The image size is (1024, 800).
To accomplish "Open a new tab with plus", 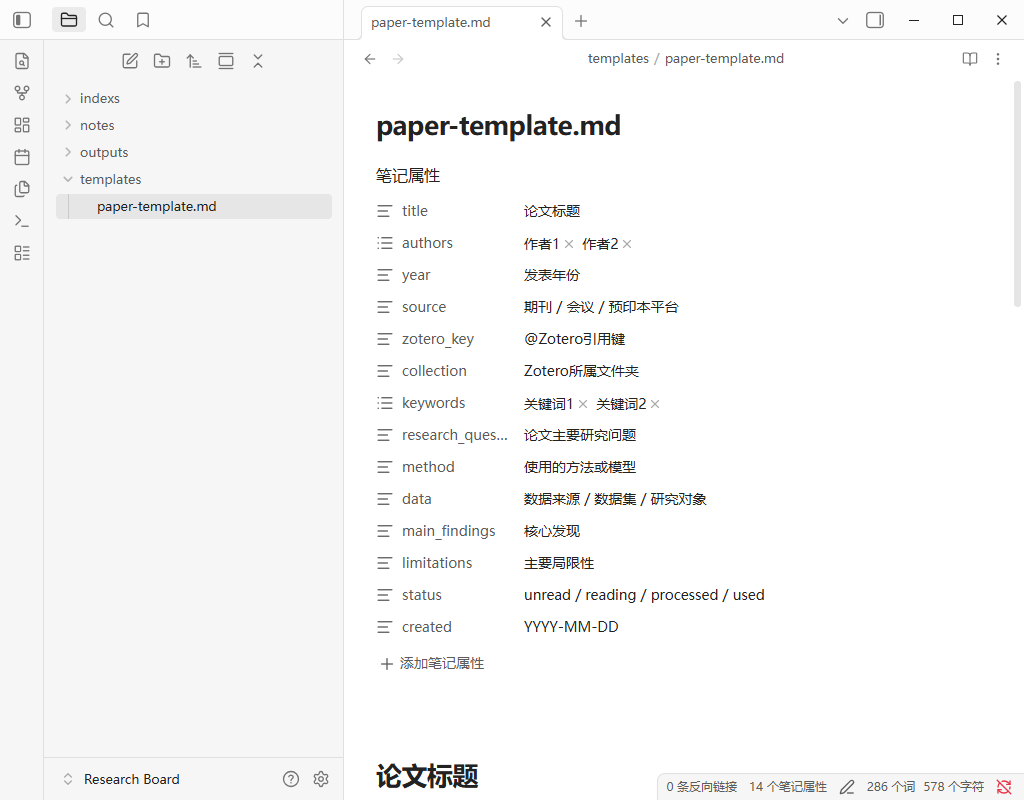I will point(581,22).
